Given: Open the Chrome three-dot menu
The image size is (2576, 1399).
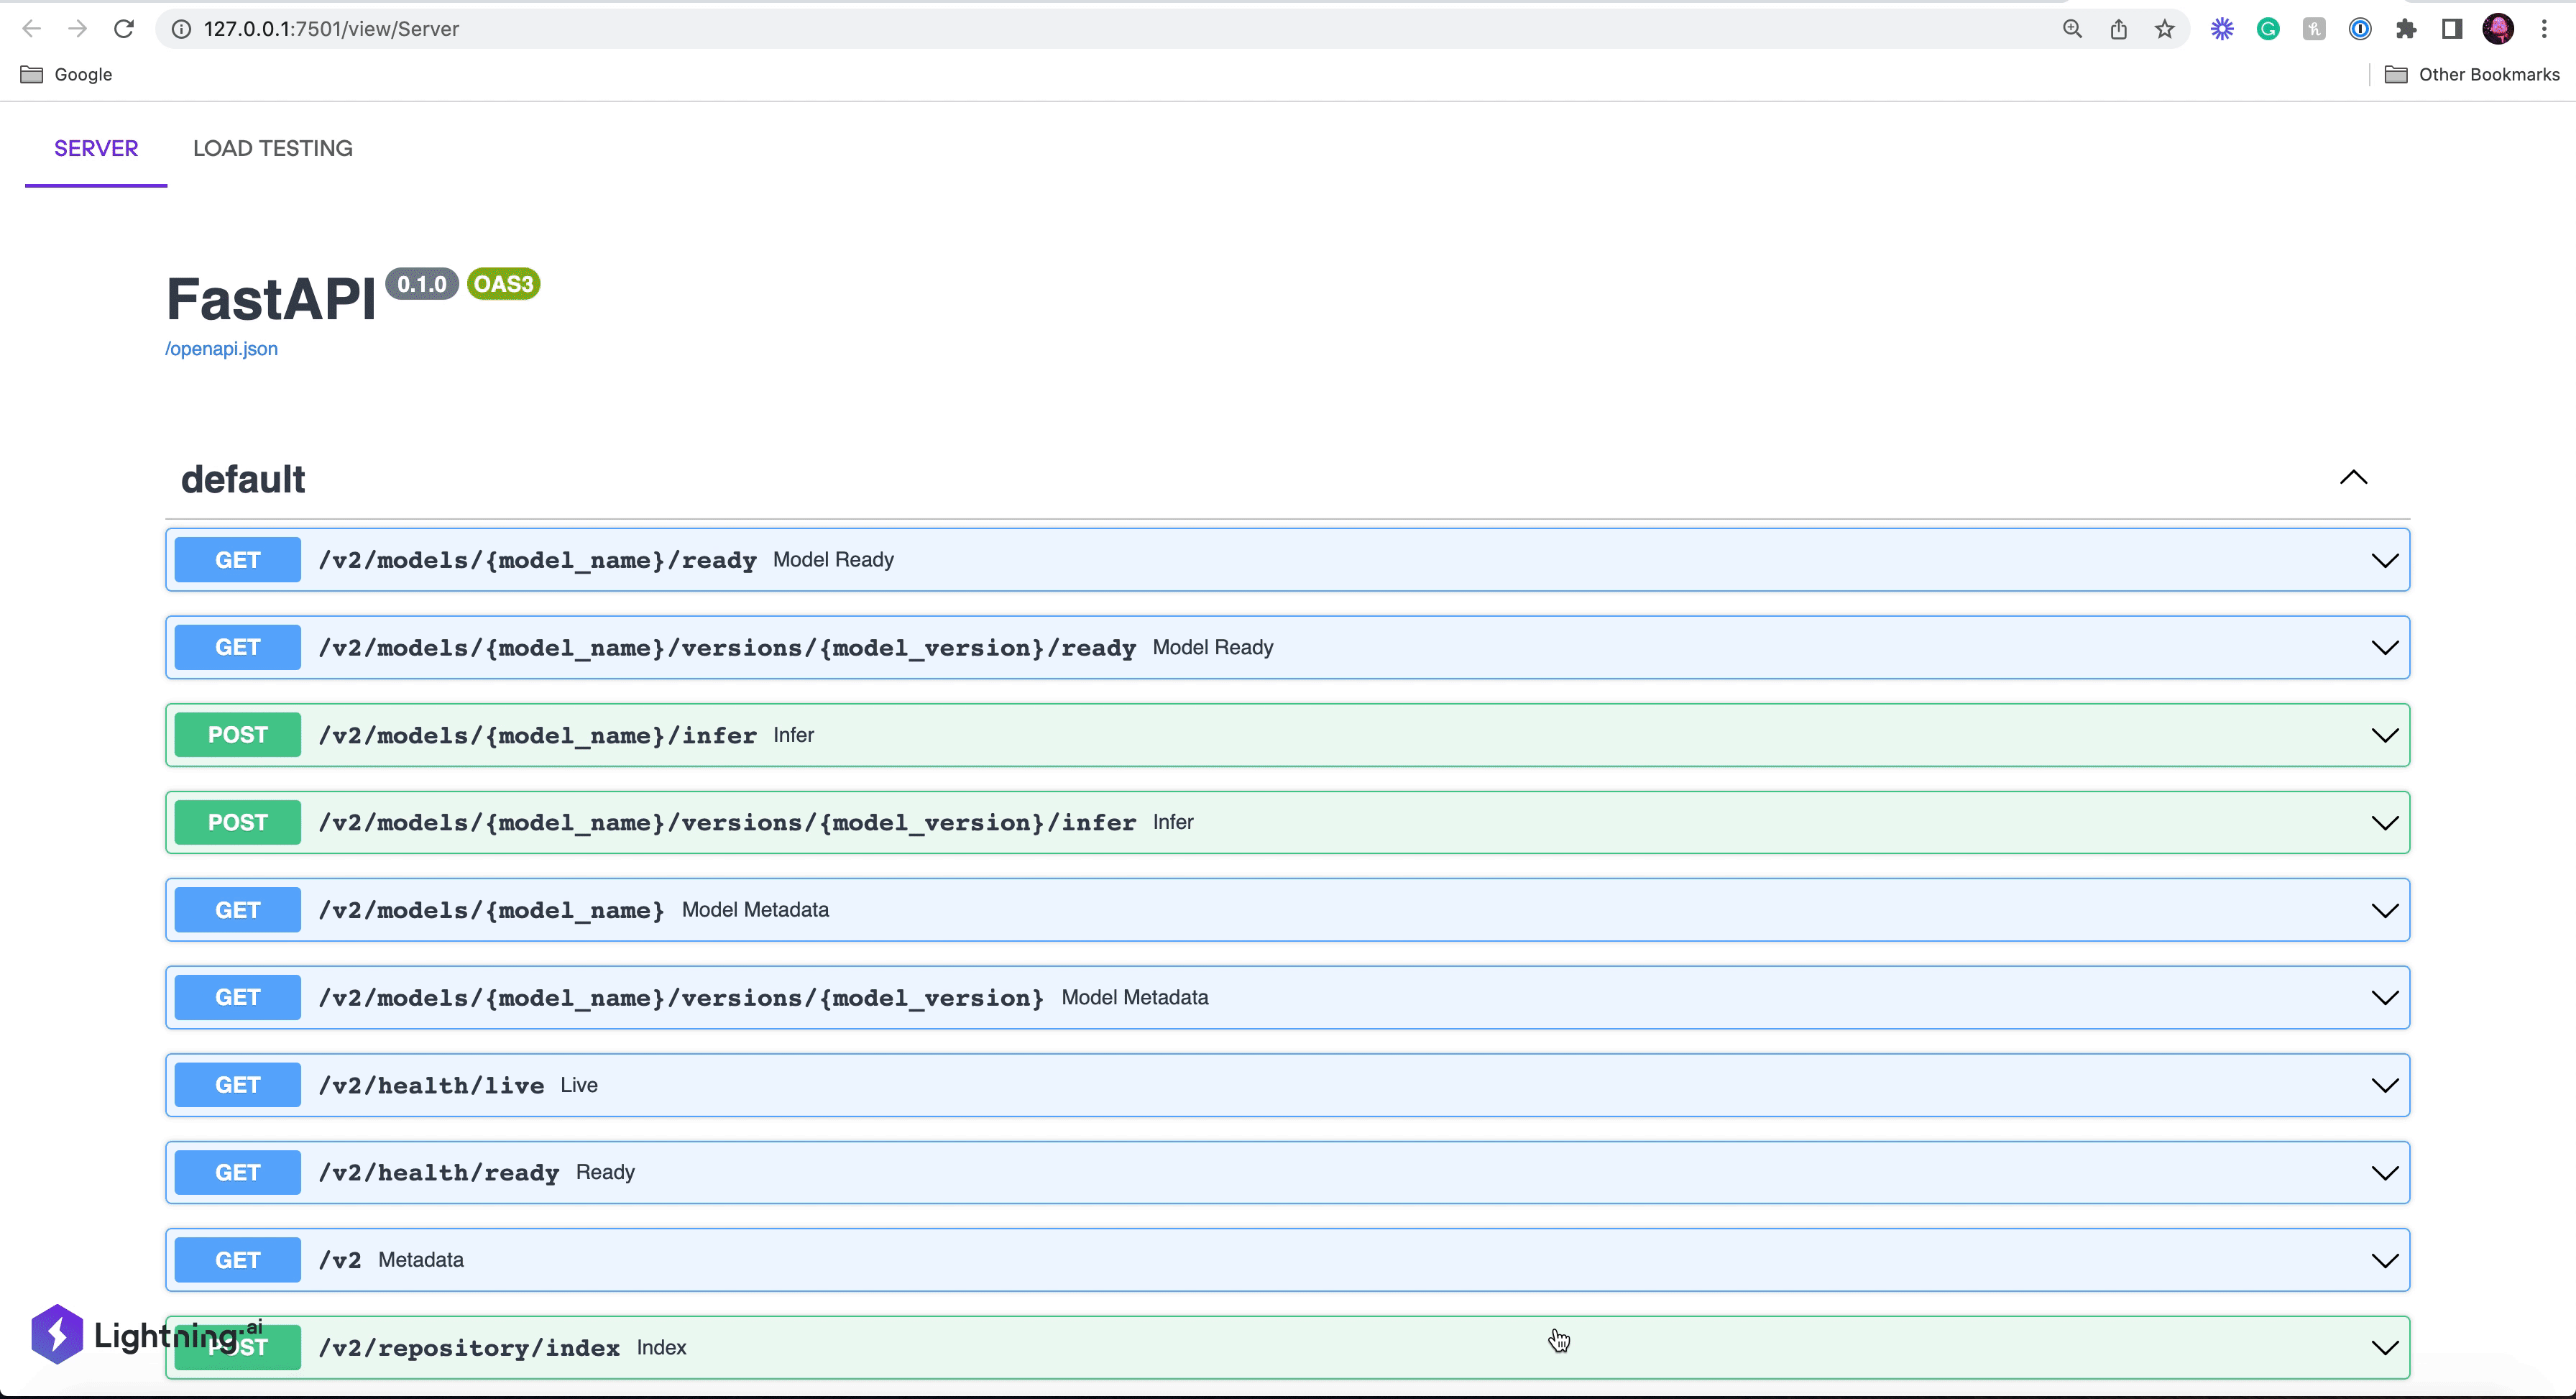Looking at the screenshot, I should pyautogui.click(x=2544, y=29).
